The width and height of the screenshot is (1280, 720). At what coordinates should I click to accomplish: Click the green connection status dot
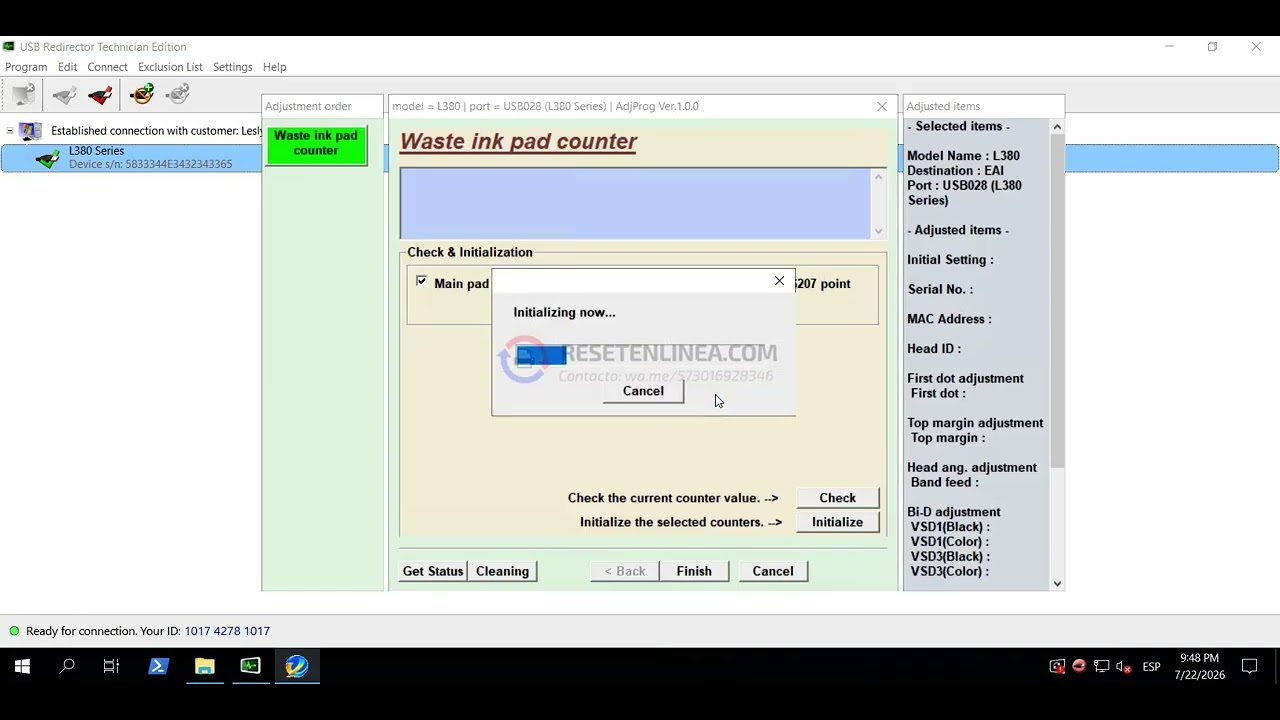pos(14,631)
